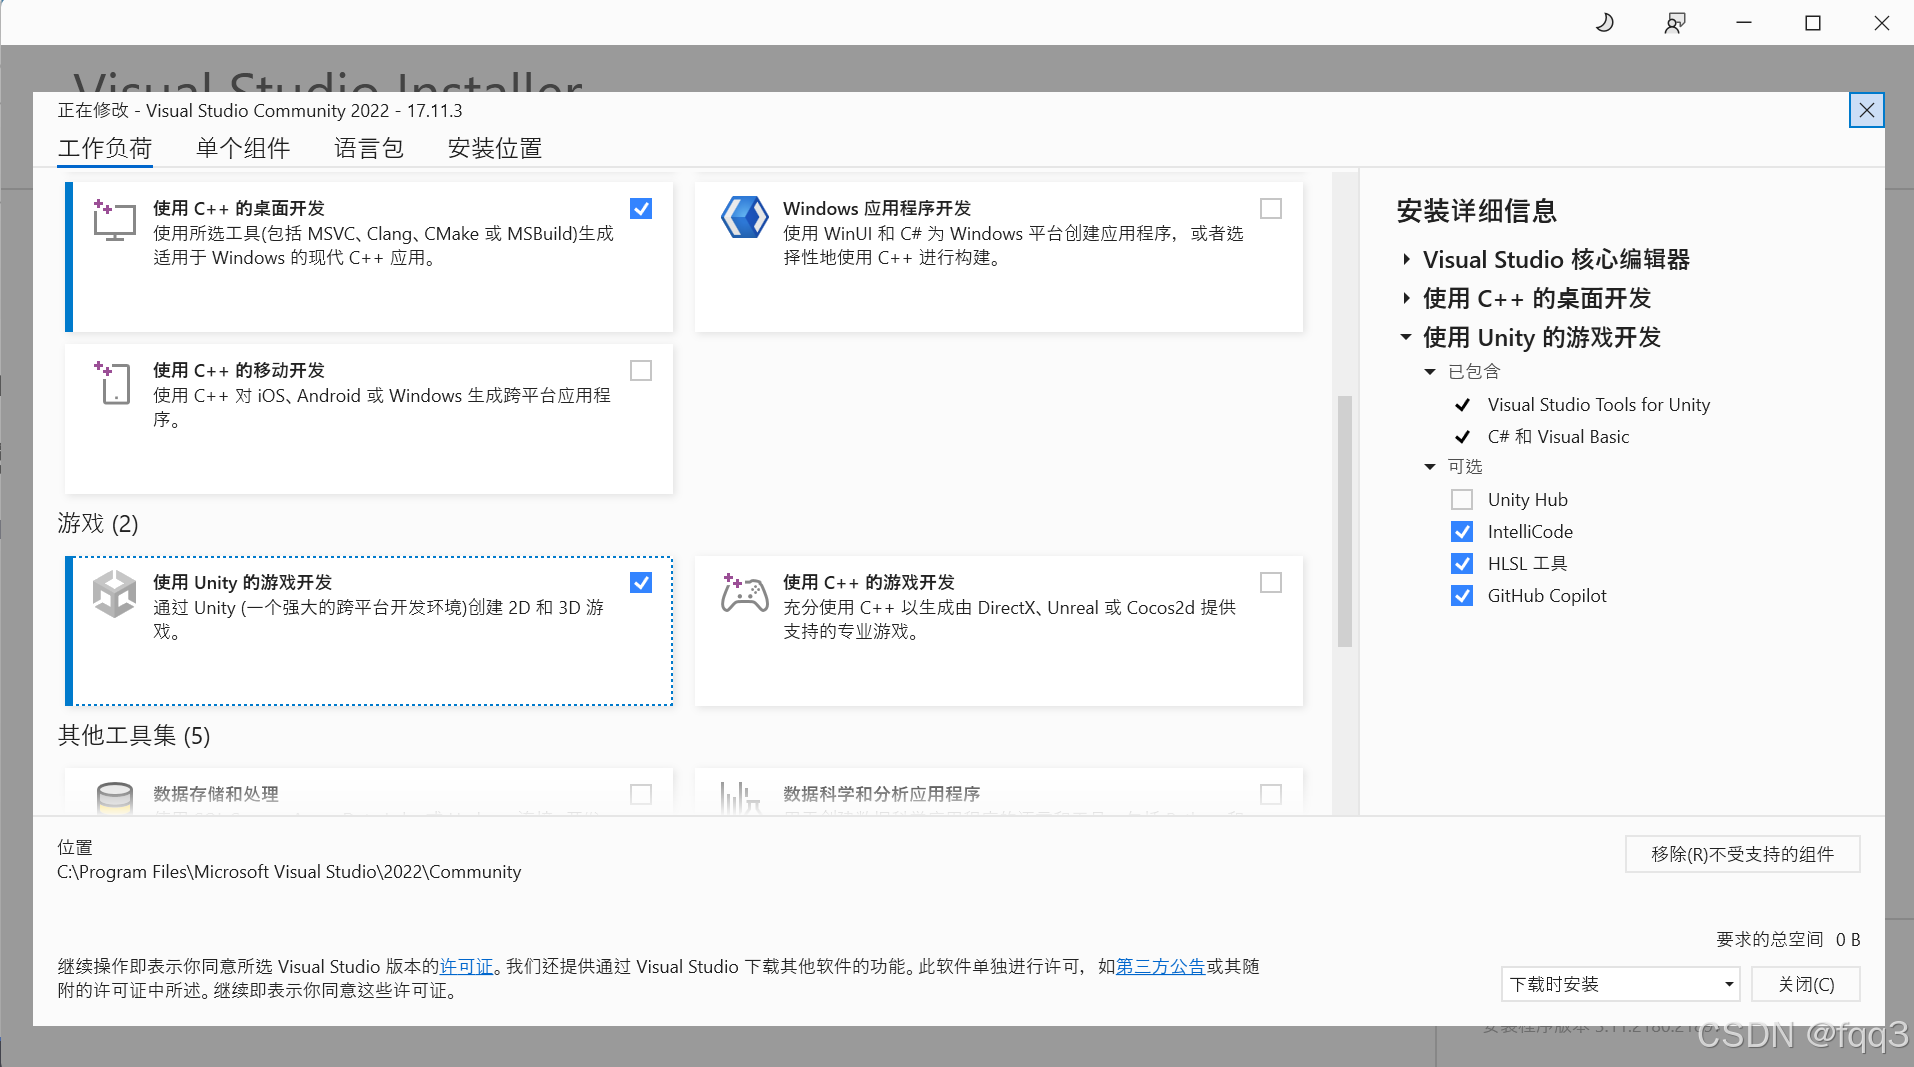Check Windows 应用程序开发 workload
The image size is (1914, 1067).
pos(1271,208)
